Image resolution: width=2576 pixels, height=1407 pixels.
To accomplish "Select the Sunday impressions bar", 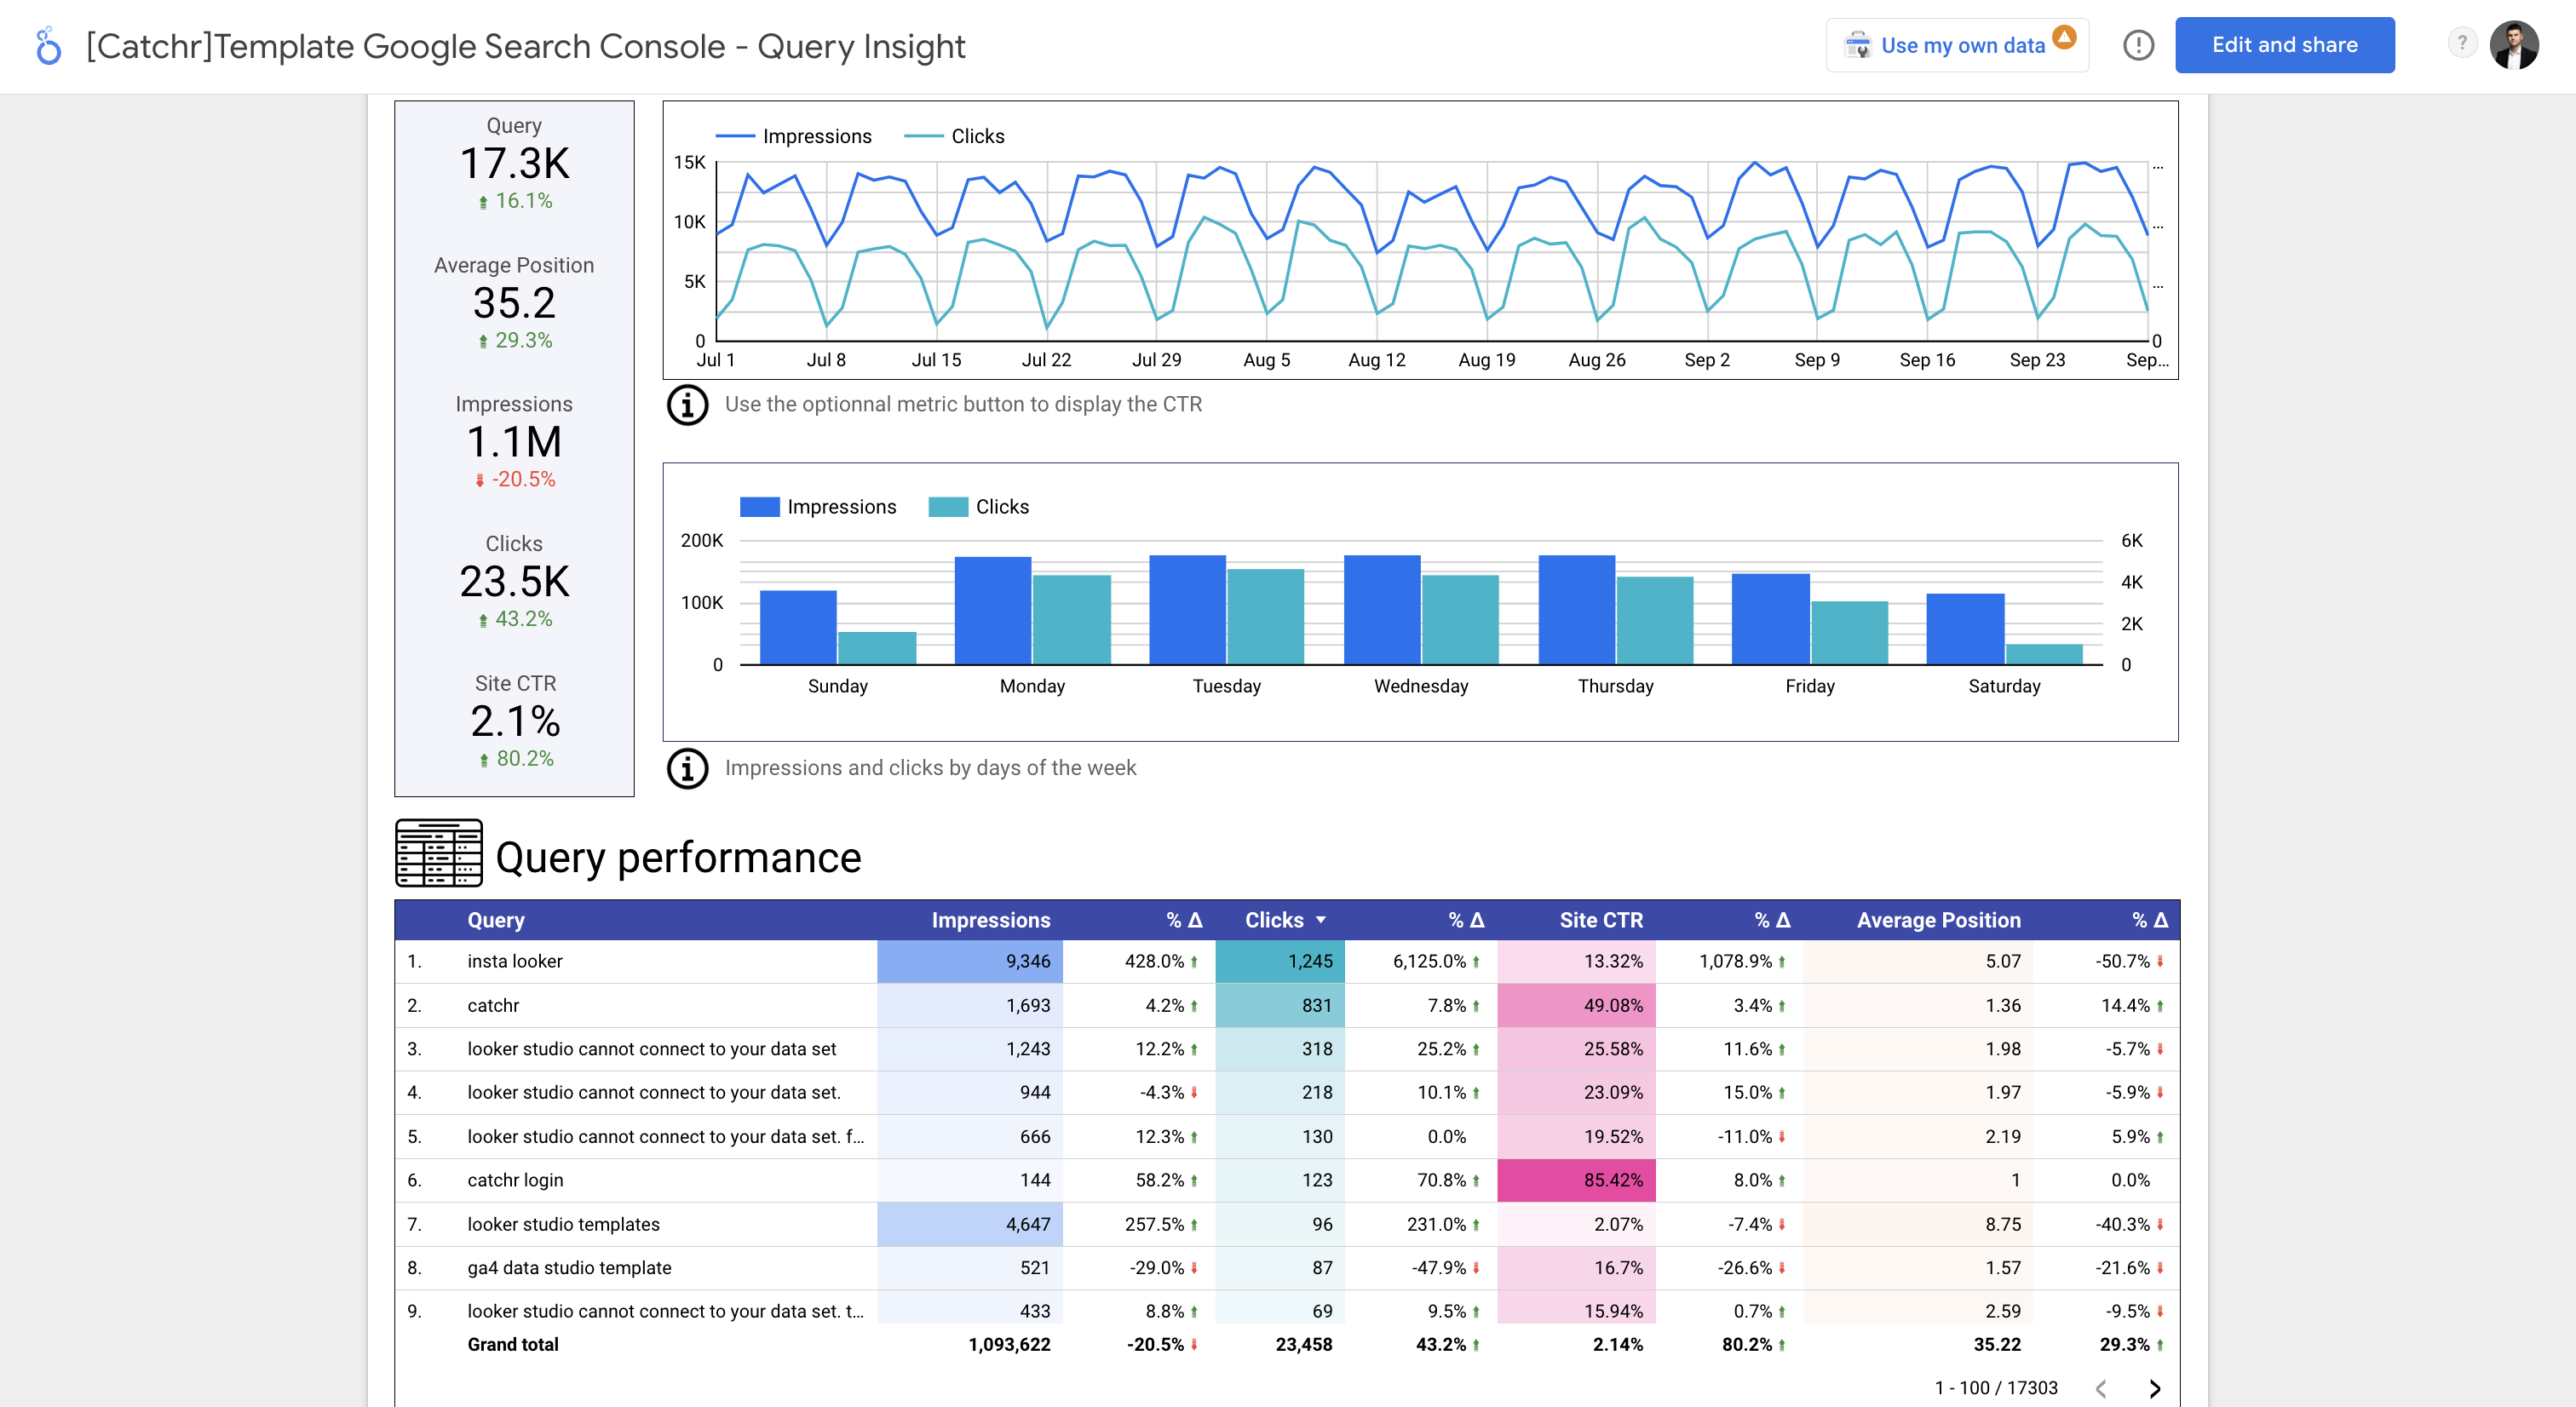I will click(x=798, y=627).
